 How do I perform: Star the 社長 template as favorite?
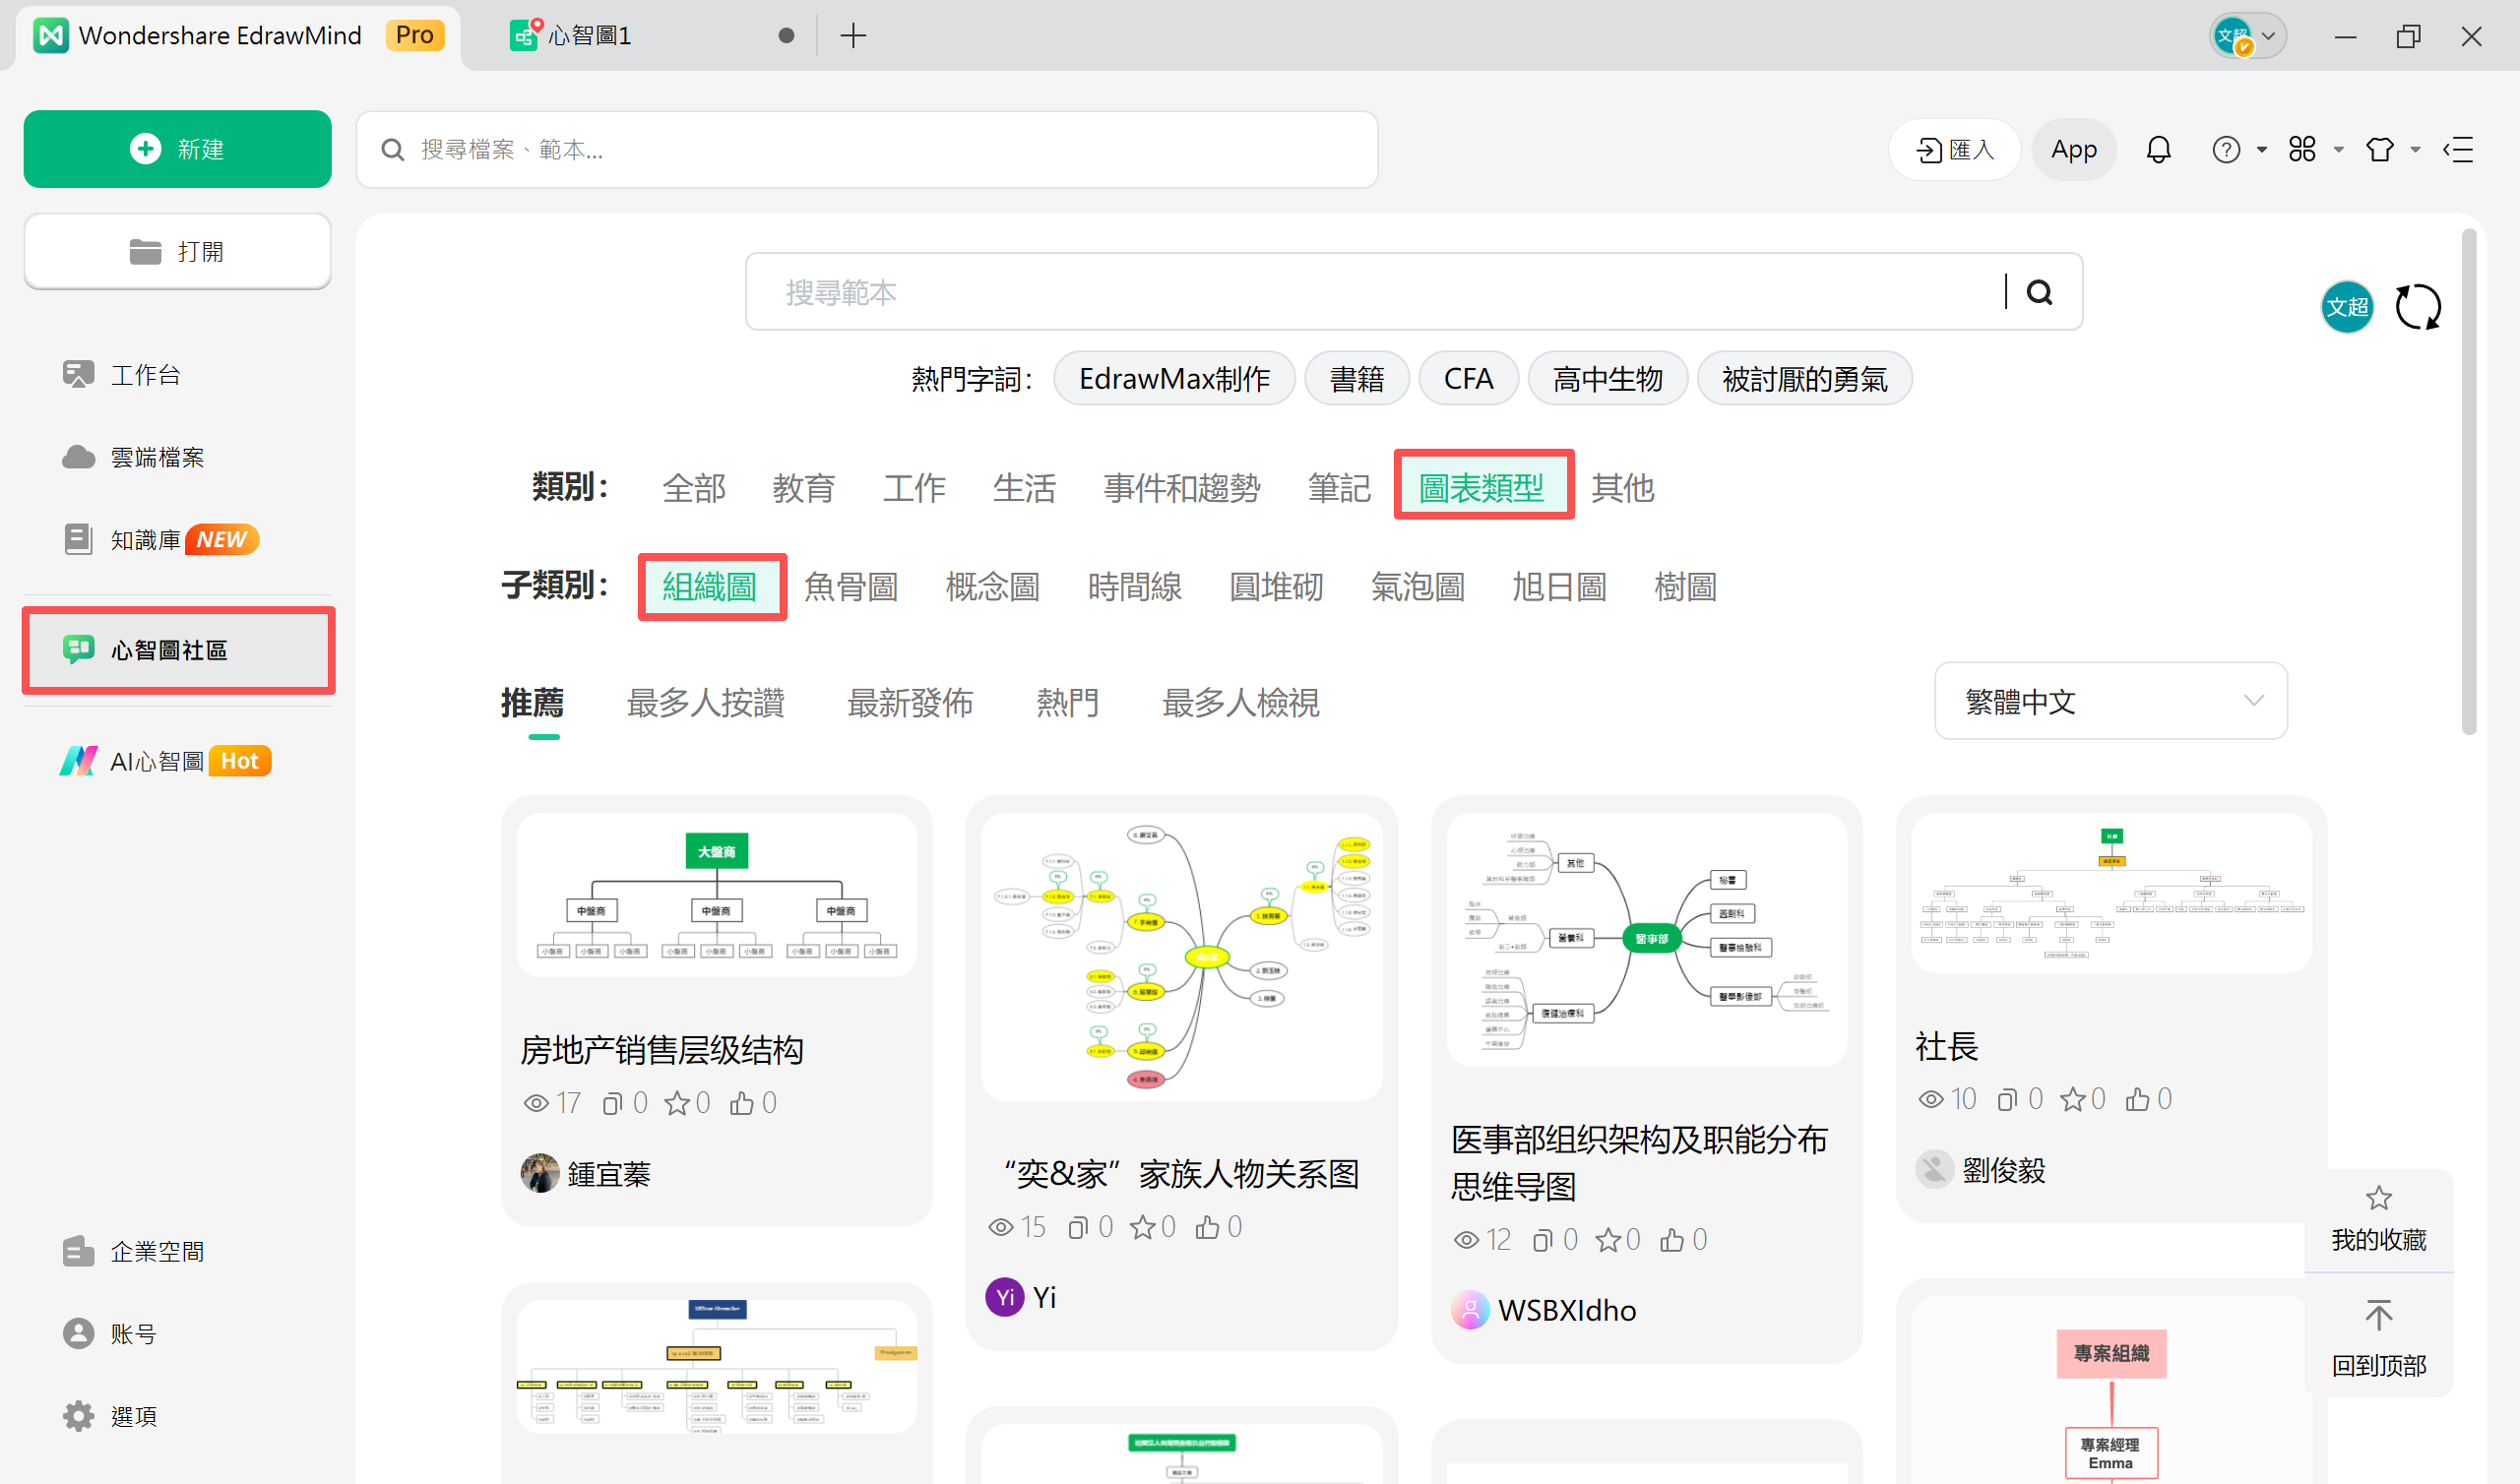click(x=2072, y=1099)
